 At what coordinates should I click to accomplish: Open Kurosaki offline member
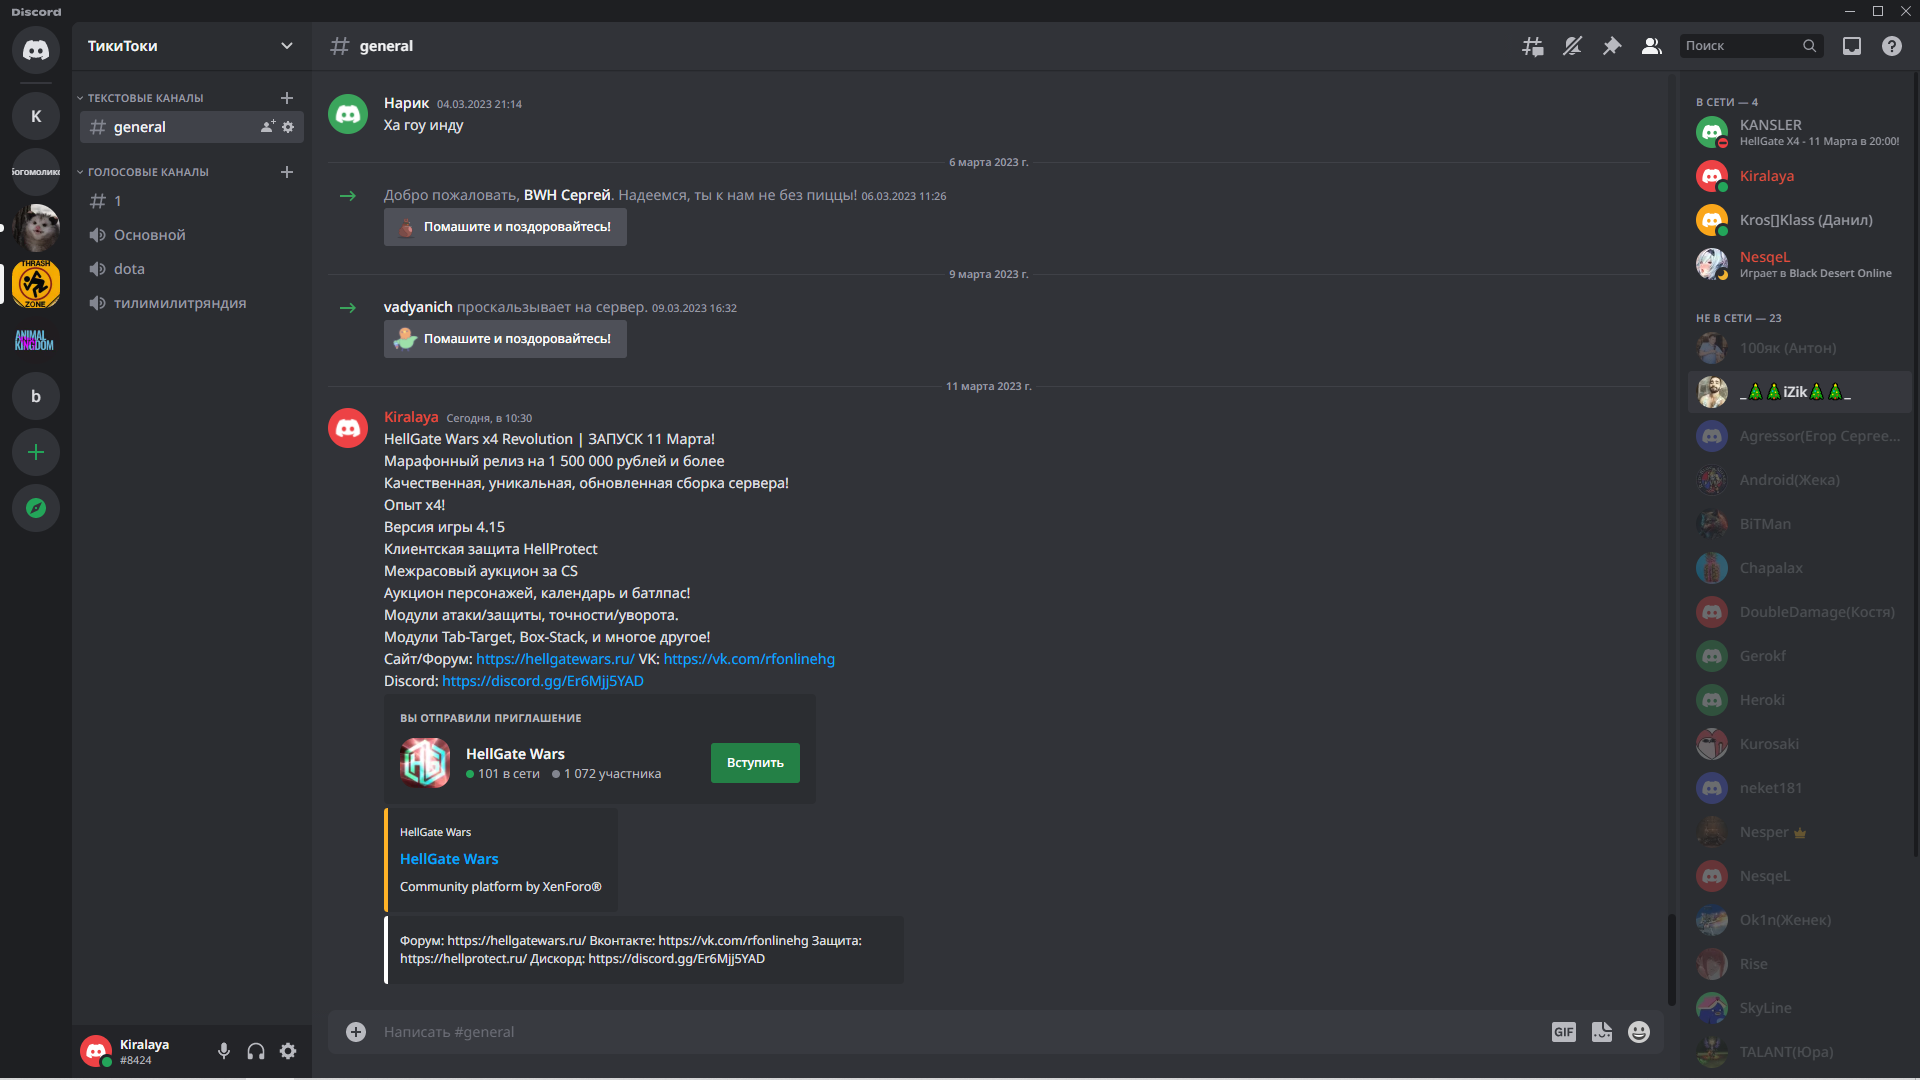coord(1800,744)
